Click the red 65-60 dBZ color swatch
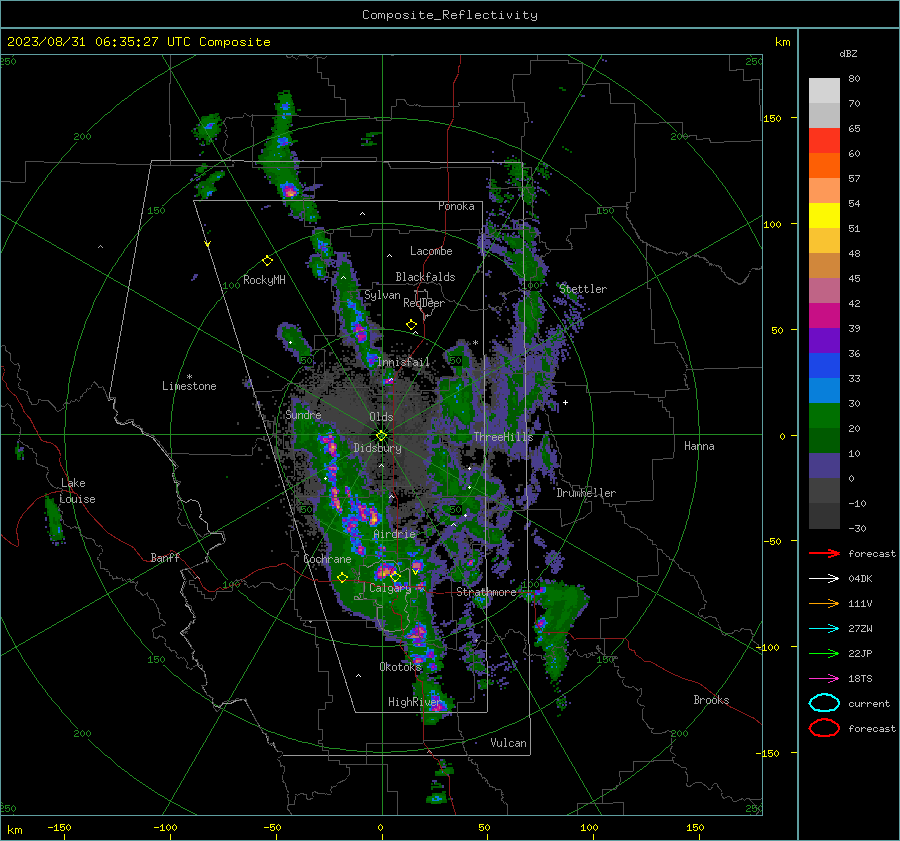This screenshot has height=841, width=900. [824, 141]
